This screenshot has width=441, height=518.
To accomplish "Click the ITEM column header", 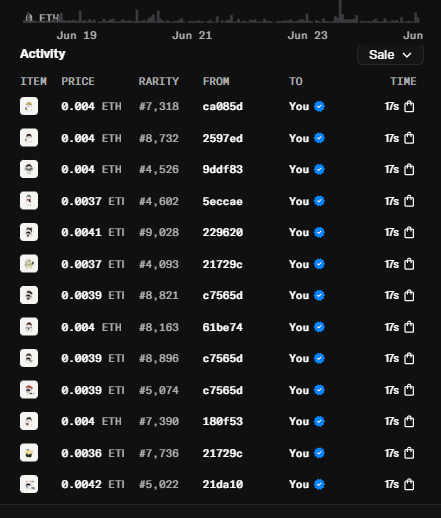I will (x=33, y=81).
